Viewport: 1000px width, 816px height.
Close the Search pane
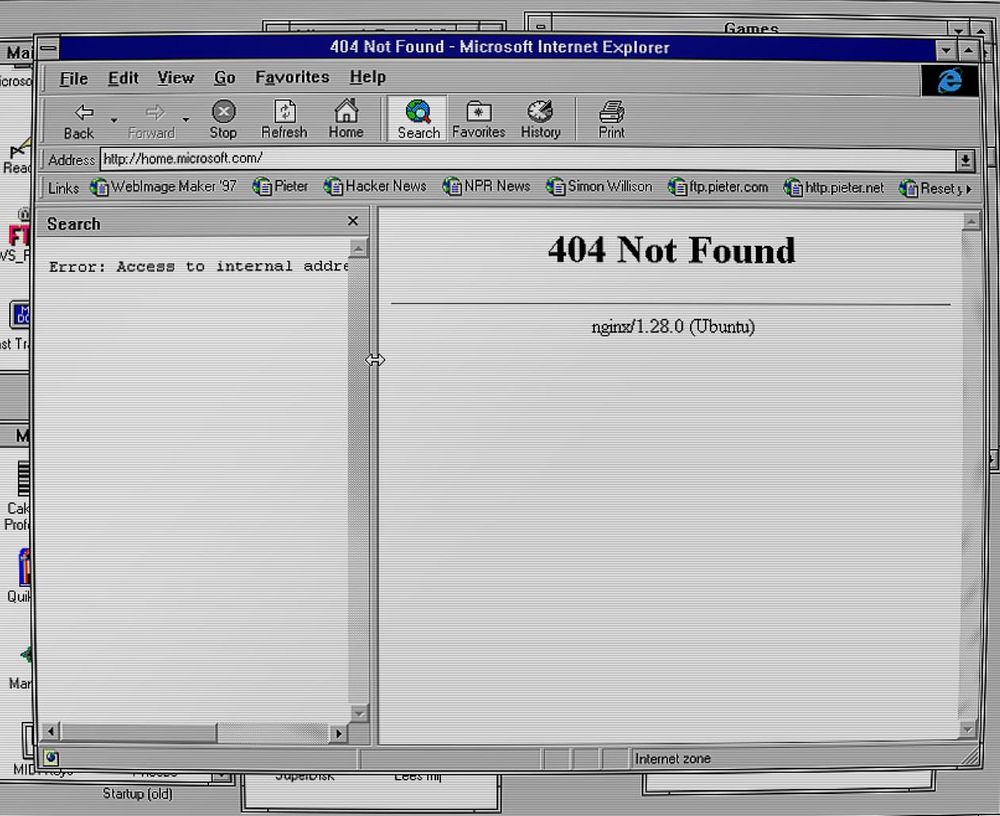tap(353, 221)
